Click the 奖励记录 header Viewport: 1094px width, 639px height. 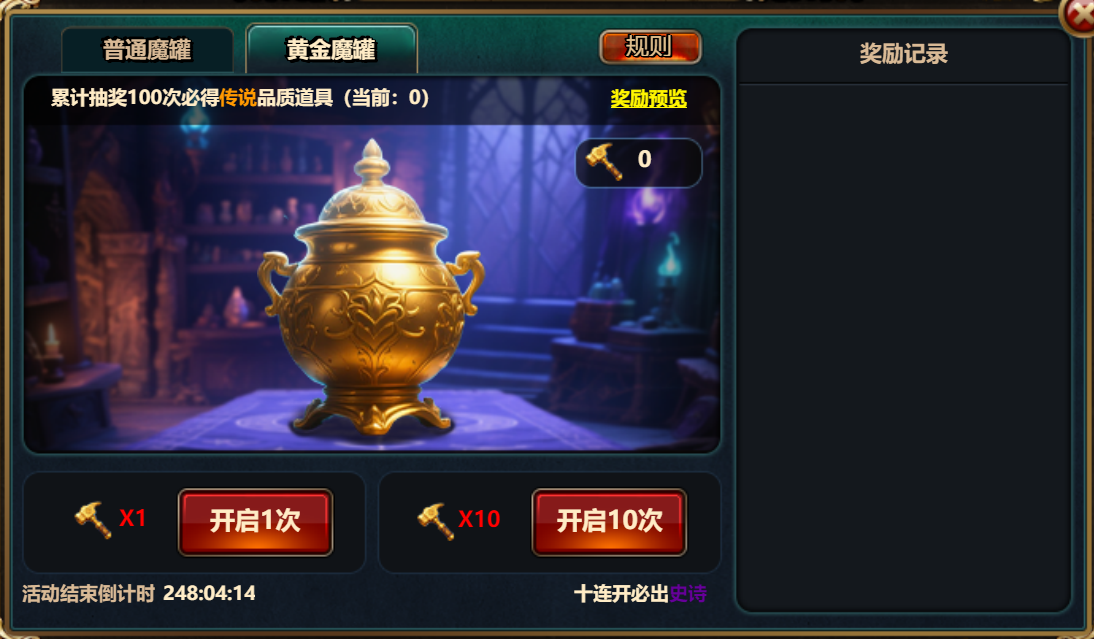tap(904, 54)
